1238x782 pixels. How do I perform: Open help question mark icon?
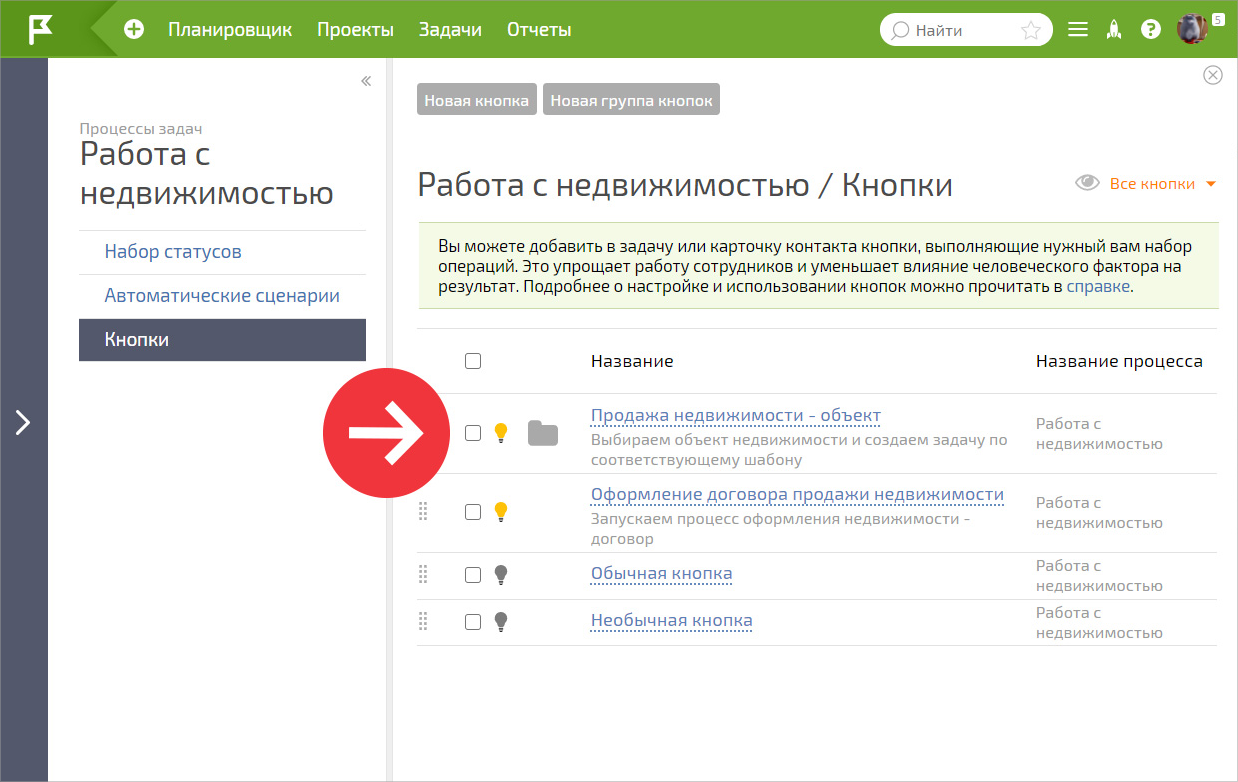[x=1151, y=30]
